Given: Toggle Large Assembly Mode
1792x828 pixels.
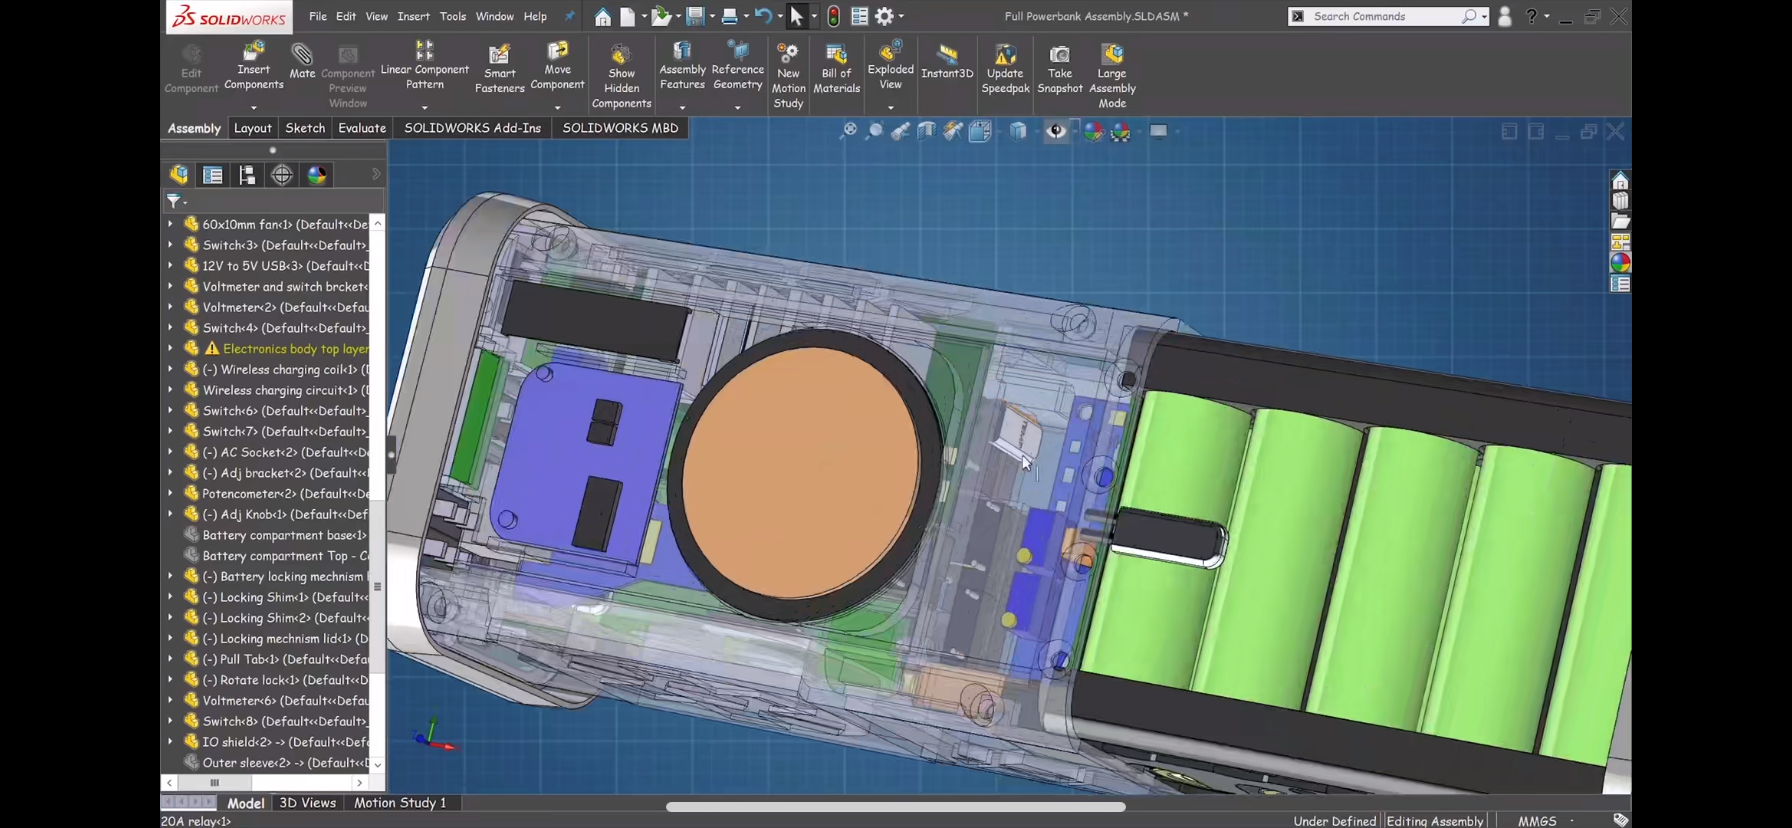Looking at the screenshot, I should click(x=1112, y=77).
